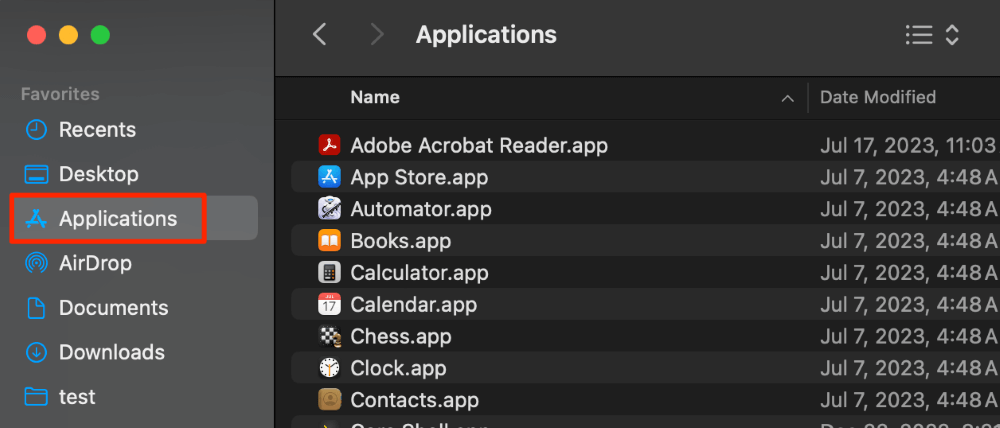Click the Desktop icon in sidebar
1000x428 pixels.
tap(36, 173)
